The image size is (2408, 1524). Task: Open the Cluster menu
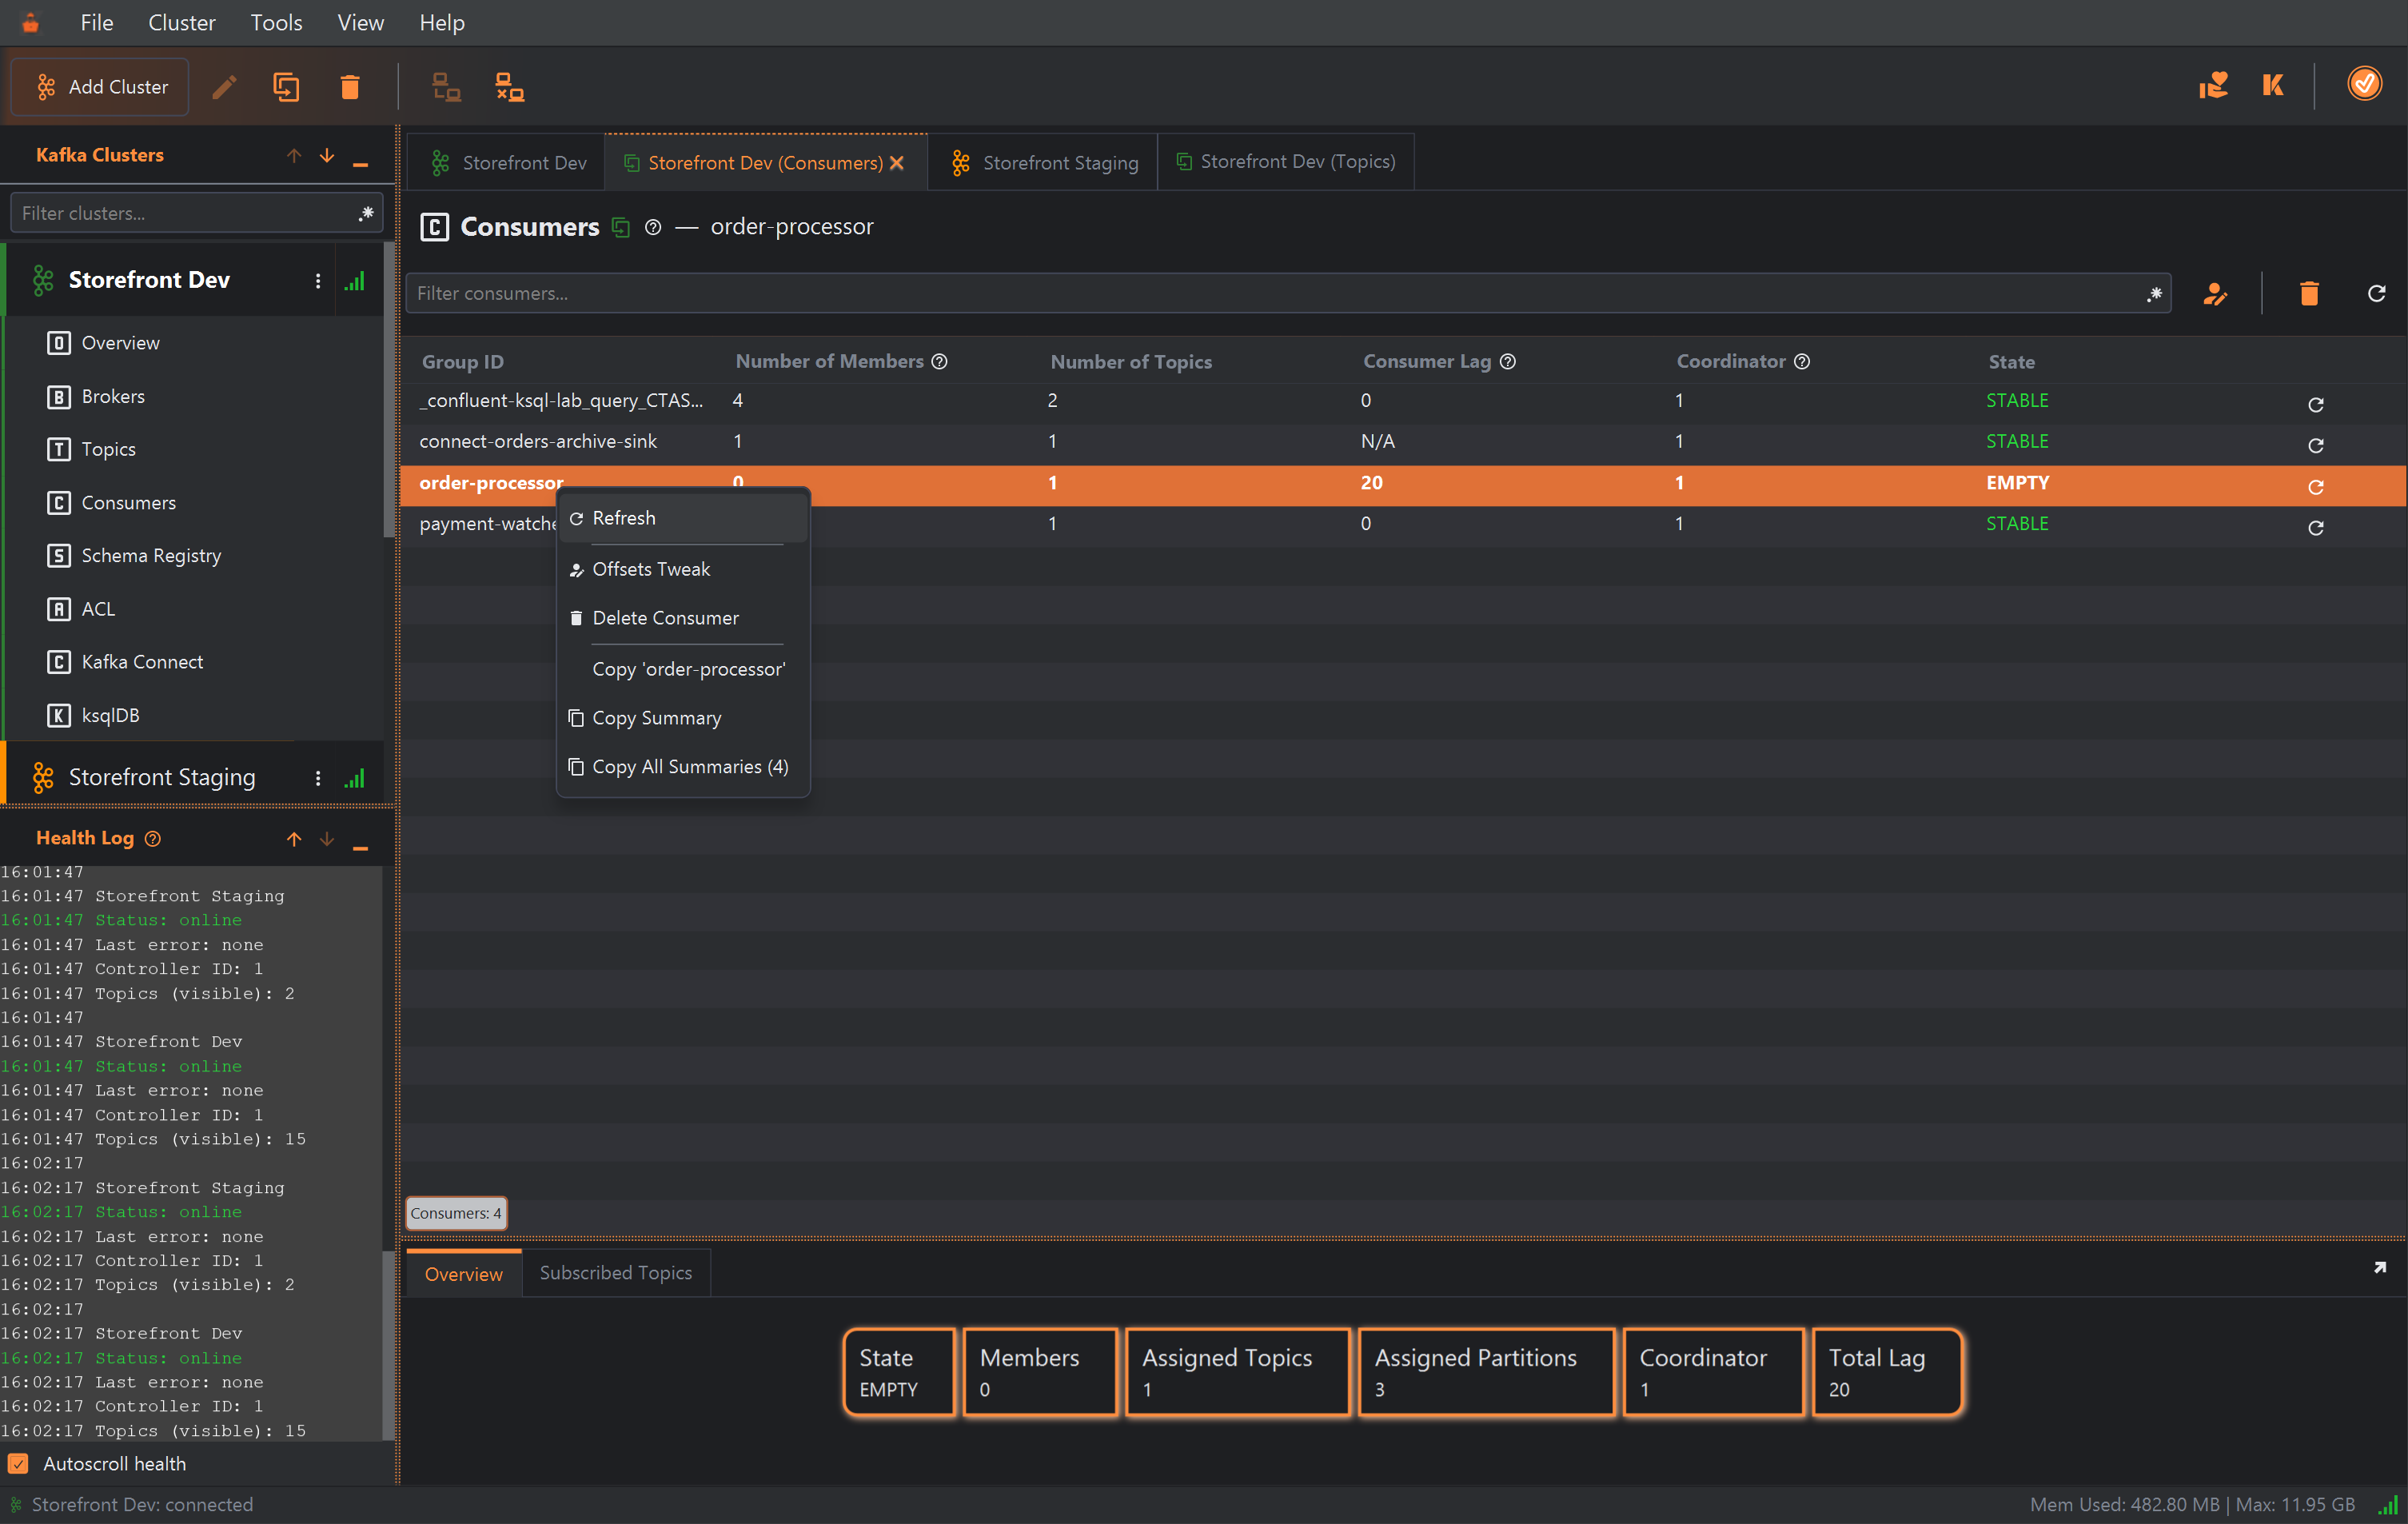click(181, 22)
